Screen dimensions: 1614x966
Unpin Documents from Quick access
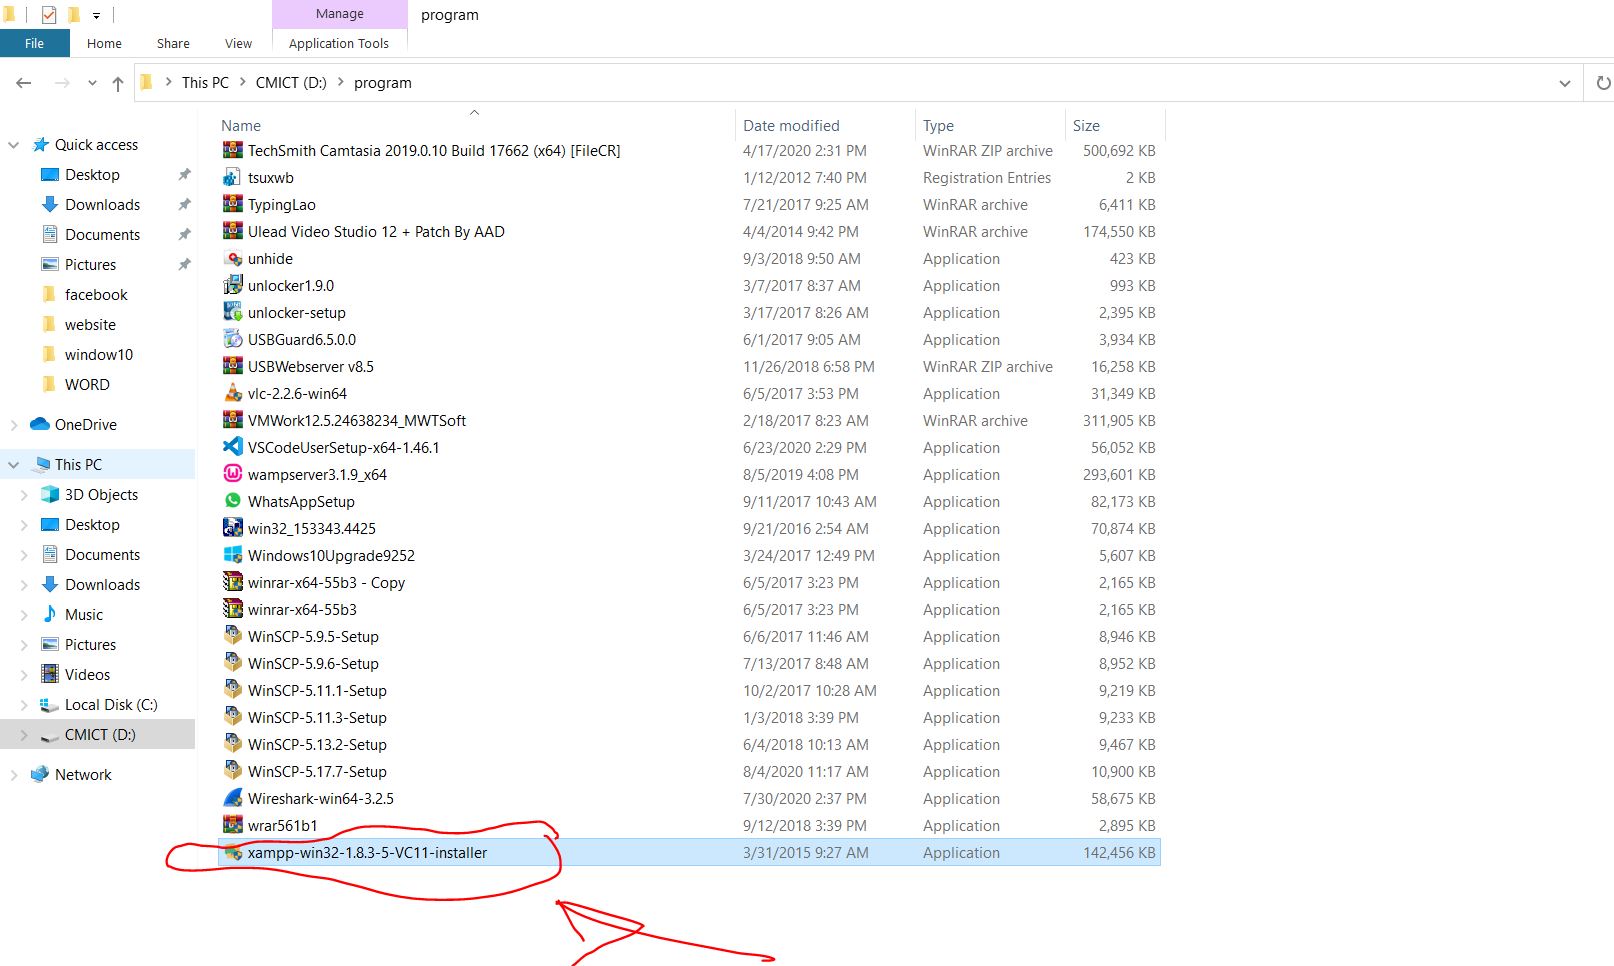pos(184,234)
